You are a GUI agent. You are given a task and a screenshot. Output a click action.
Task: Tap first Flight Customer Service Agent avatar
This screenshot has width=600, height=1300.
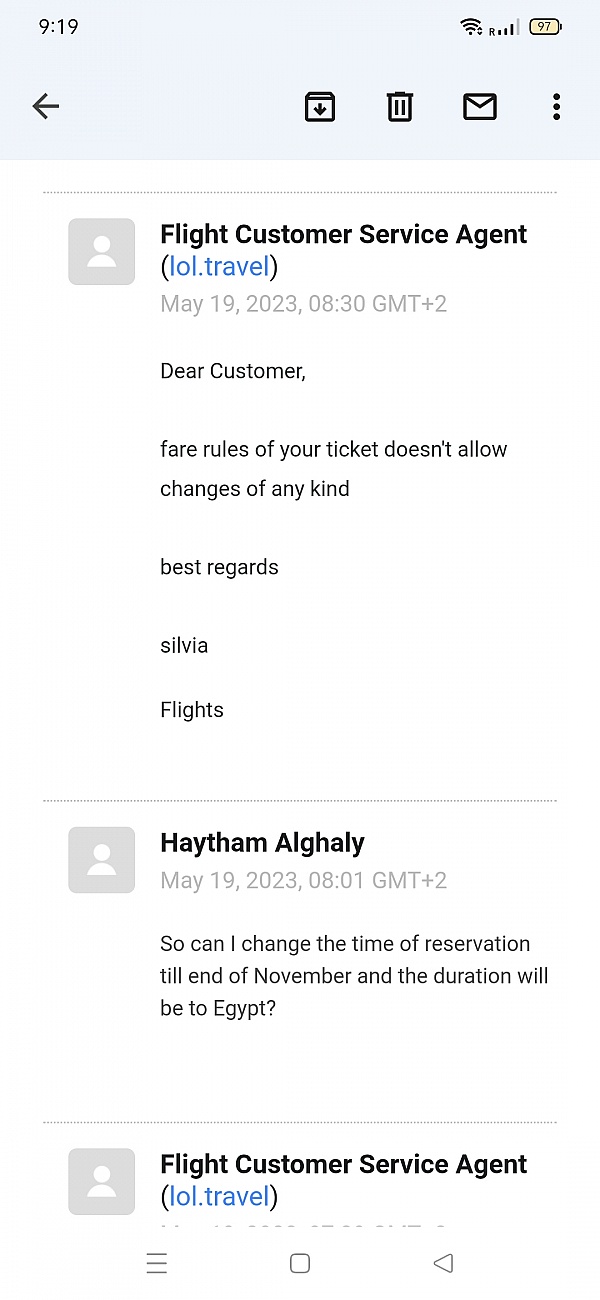pyautogui.click(x=101, y=252)
